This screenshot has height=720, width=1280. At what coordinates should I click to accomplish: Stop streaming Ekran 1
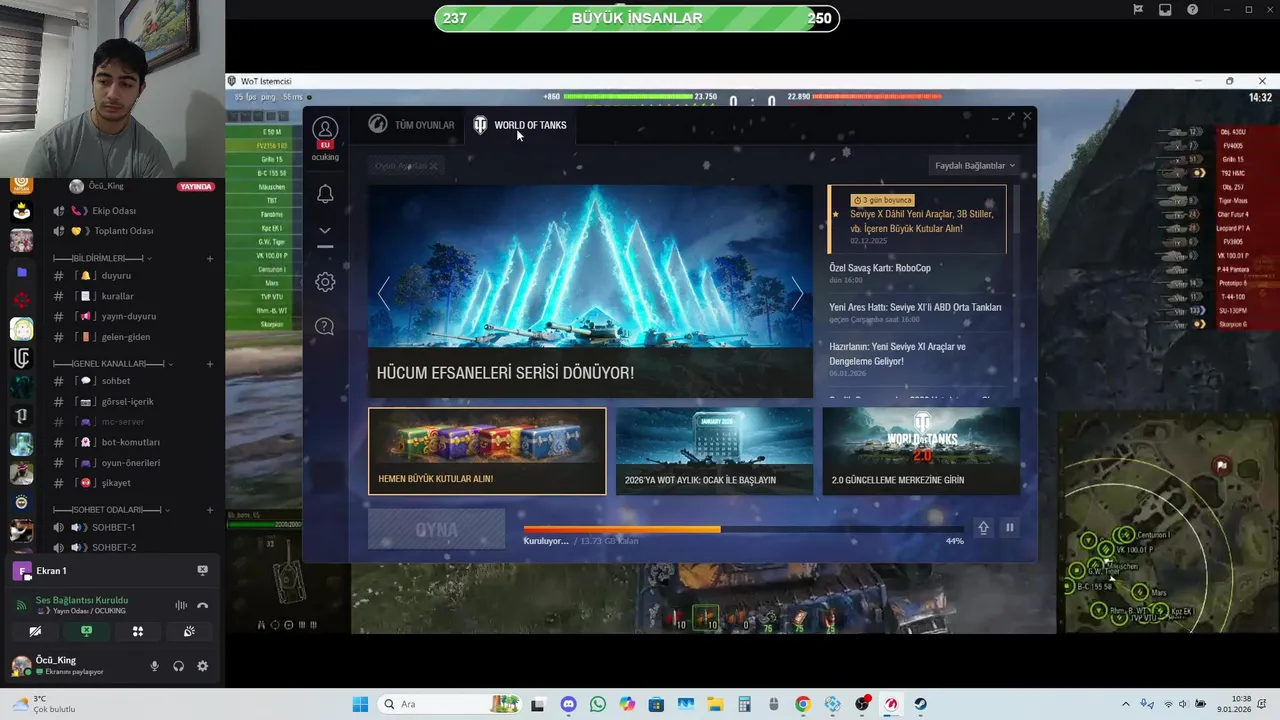pyautogui.click(x=202, y=570)
